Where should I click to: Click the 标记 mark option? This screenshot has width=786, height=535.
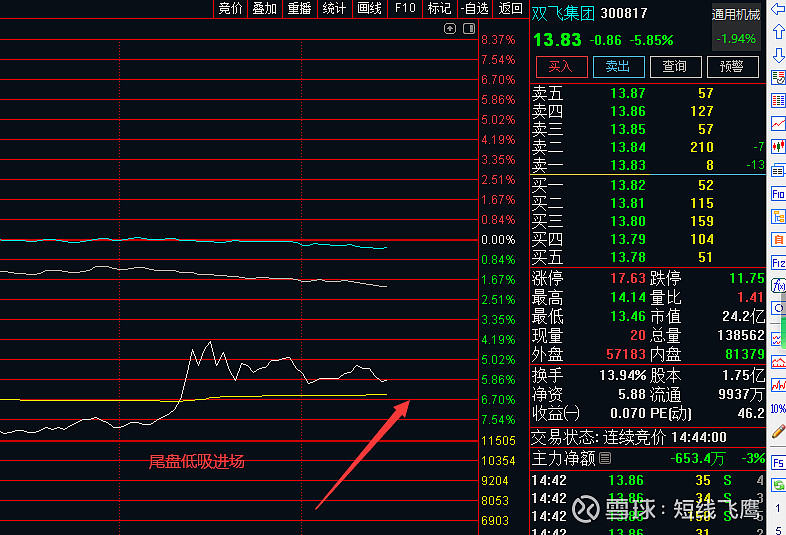440,9
